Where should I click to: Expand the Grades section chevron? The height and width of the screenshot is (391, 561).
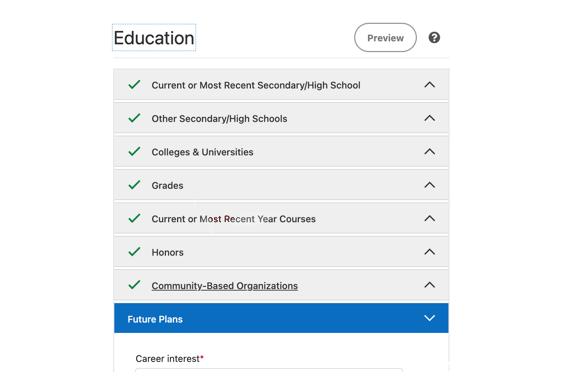click(x=429, y=185)
